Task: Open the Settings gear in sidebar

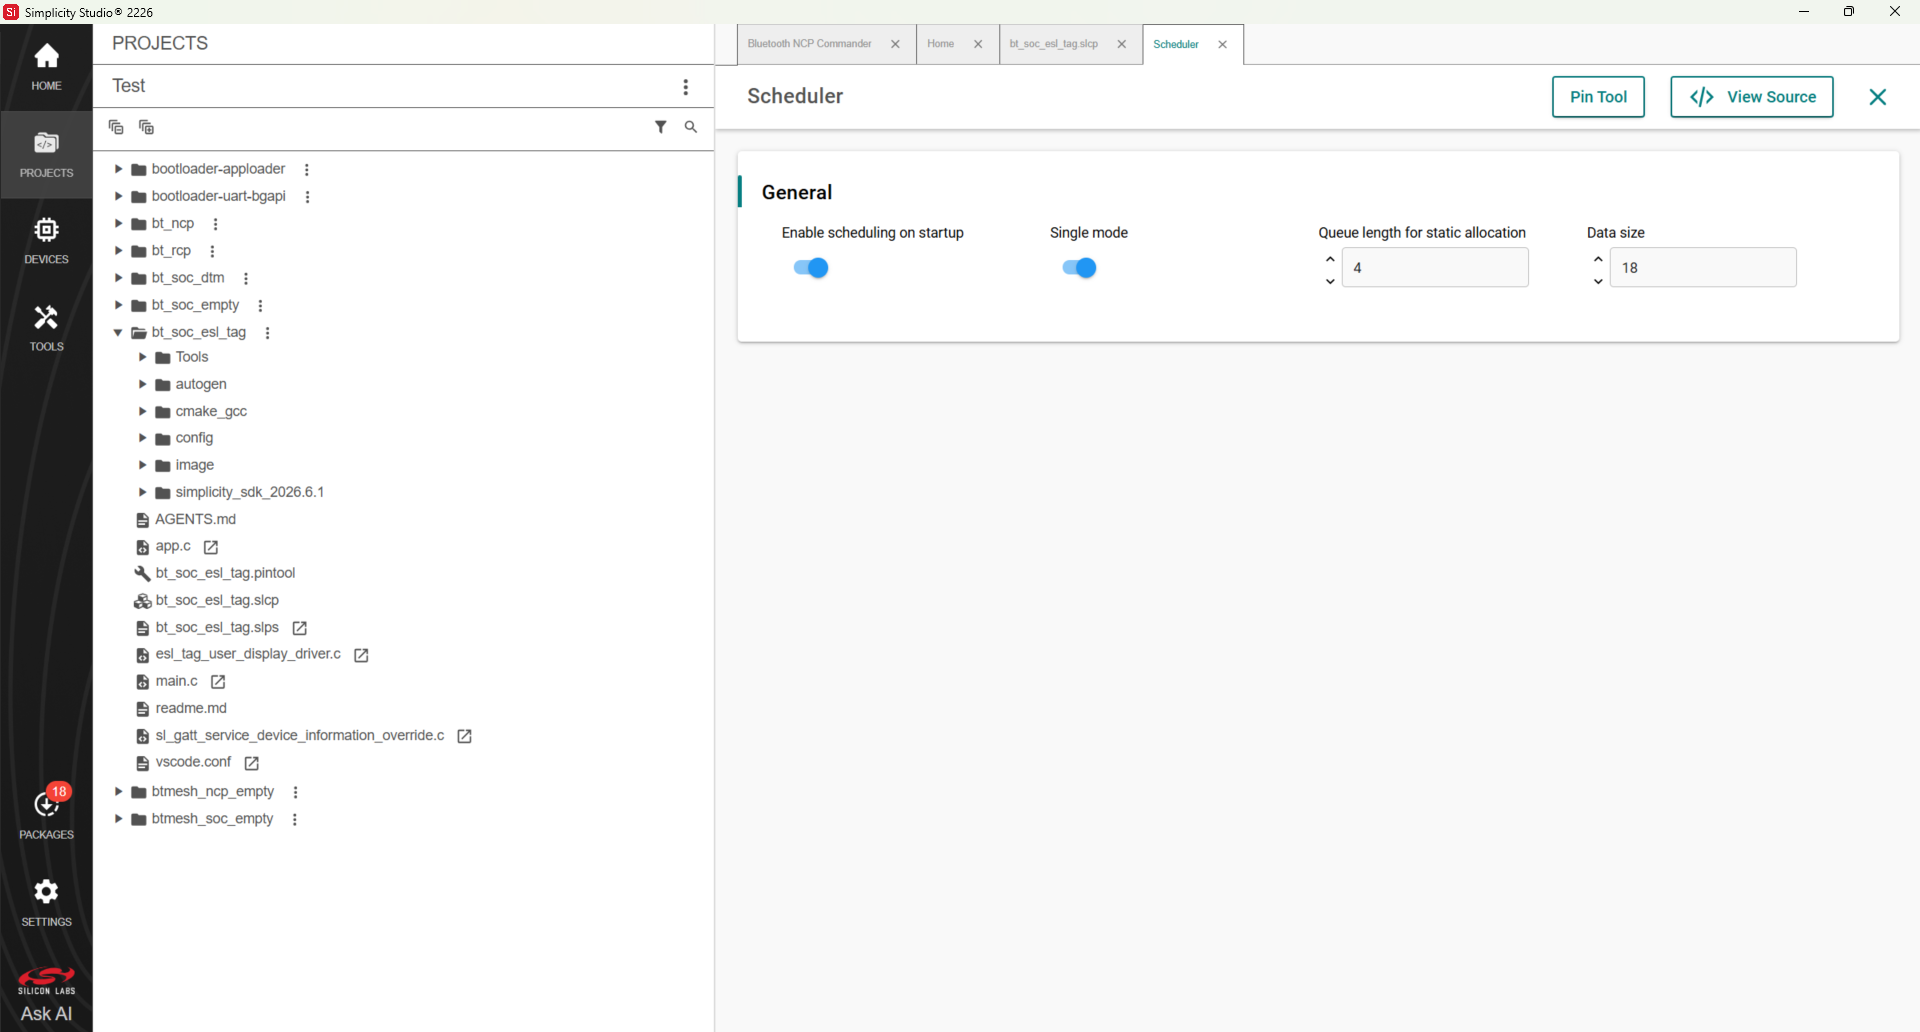Action: pyautogui.click(x=46, y=902)
